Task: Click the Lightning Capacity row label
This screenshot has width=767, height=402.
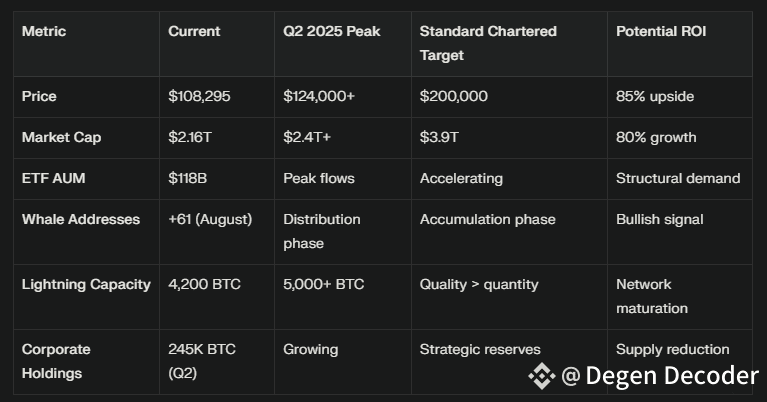Action: coord(86,284)
